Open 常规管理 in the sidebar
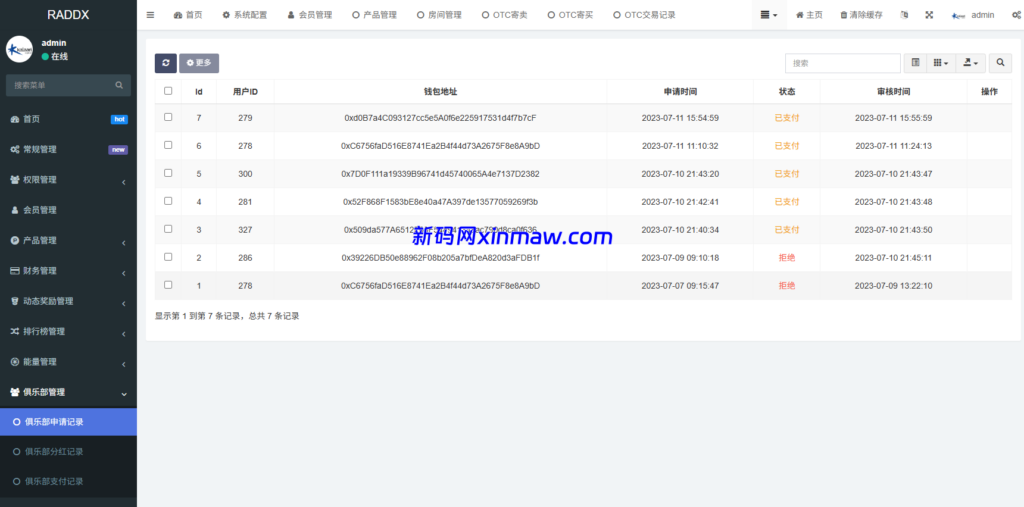 [x=68, y=150]
